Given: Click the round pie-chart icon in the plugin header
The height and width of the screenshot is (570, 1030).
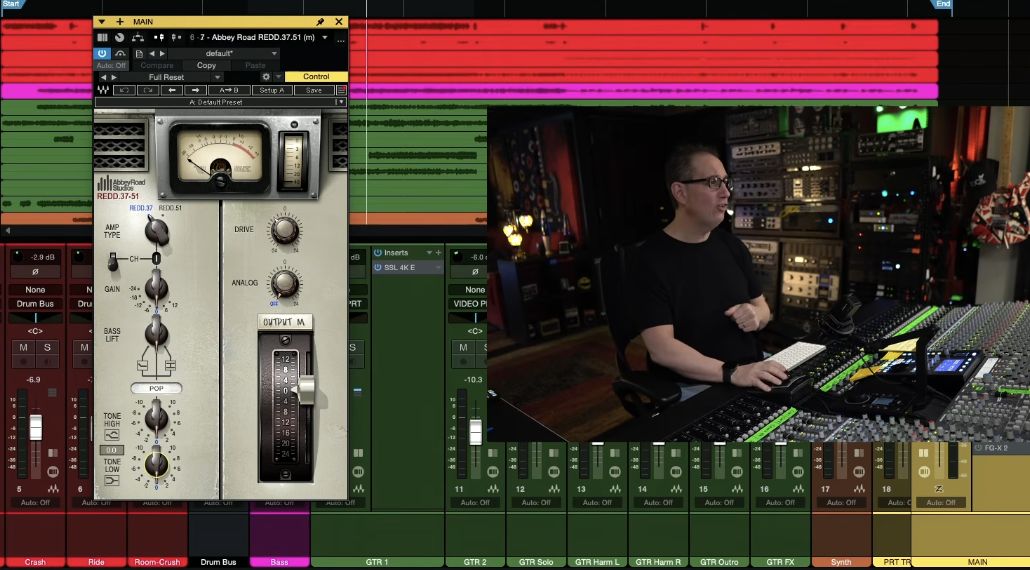Looking at the screenshot, I should coord(120,37).
